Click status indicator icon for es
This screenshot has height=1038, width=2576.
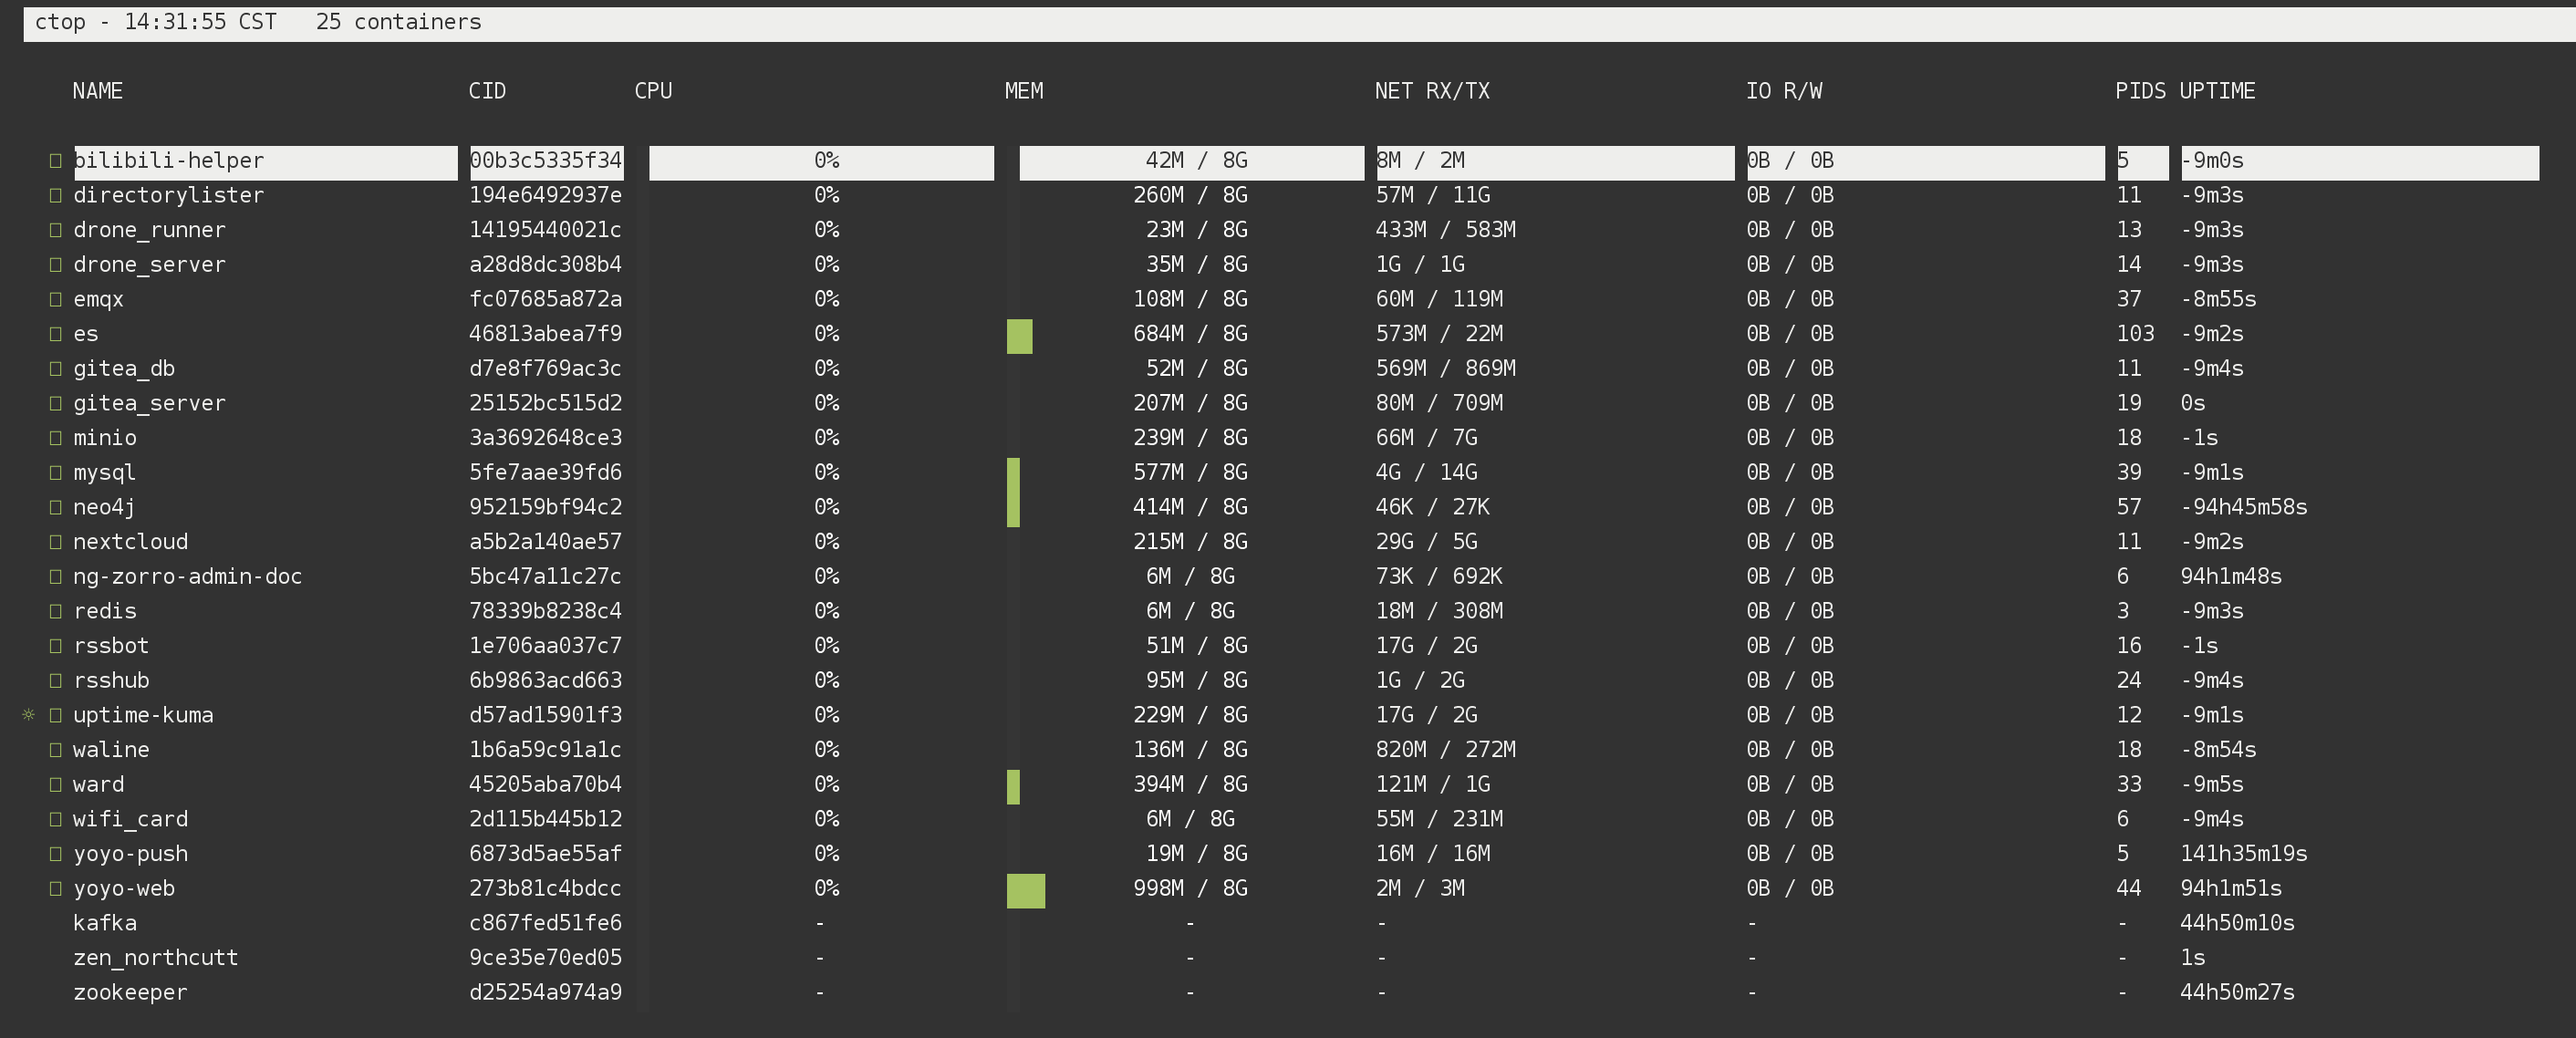[x=56, y=334]
